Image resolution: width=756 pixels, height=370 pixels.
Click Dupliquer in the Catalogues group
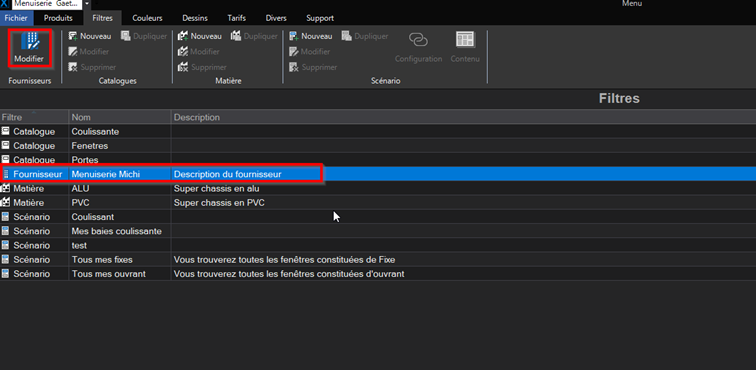pos(144,36)
